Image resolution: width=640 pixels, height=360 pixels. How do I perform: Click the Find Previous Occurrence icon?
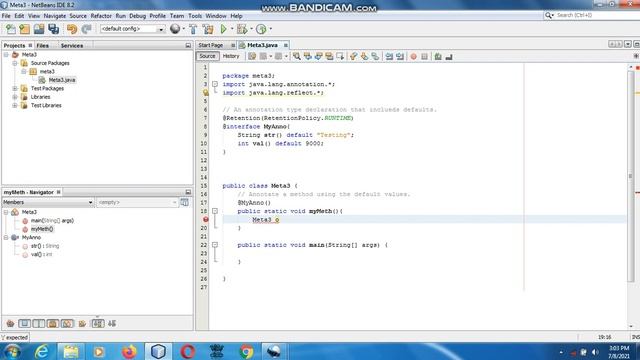308,56
